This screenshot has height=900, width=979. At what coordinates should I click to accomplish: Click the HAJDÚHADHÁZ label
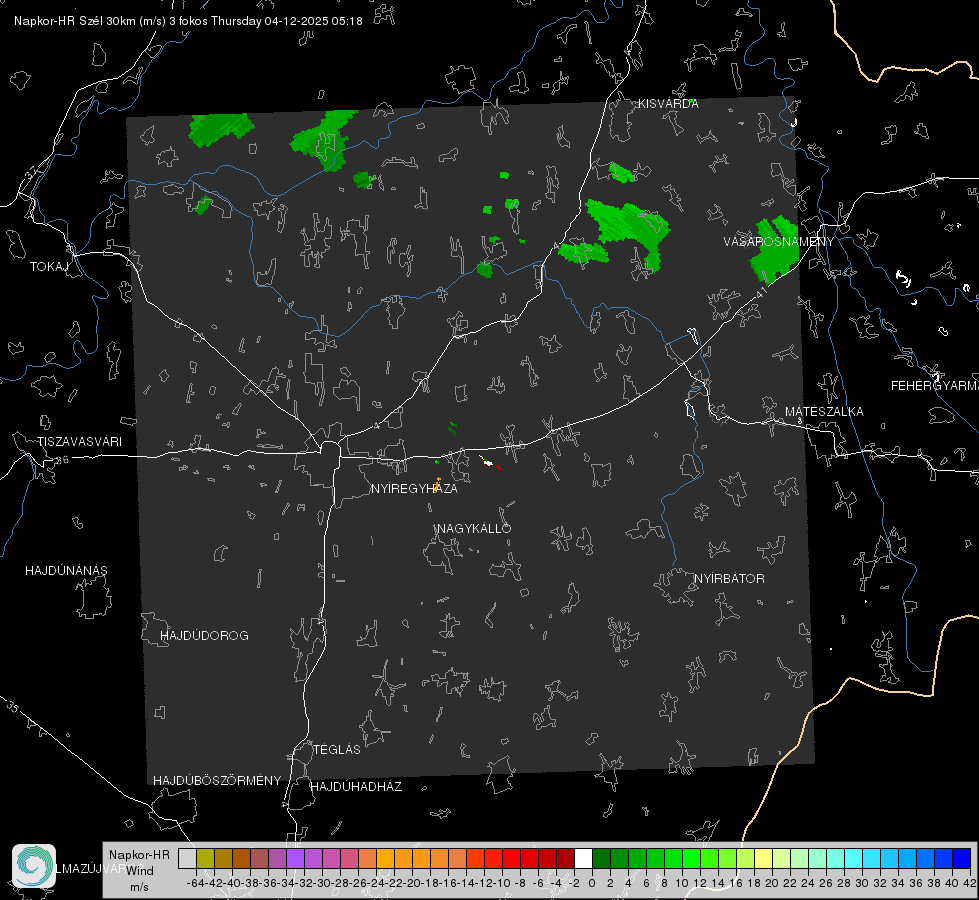click(x=356, y=786)
